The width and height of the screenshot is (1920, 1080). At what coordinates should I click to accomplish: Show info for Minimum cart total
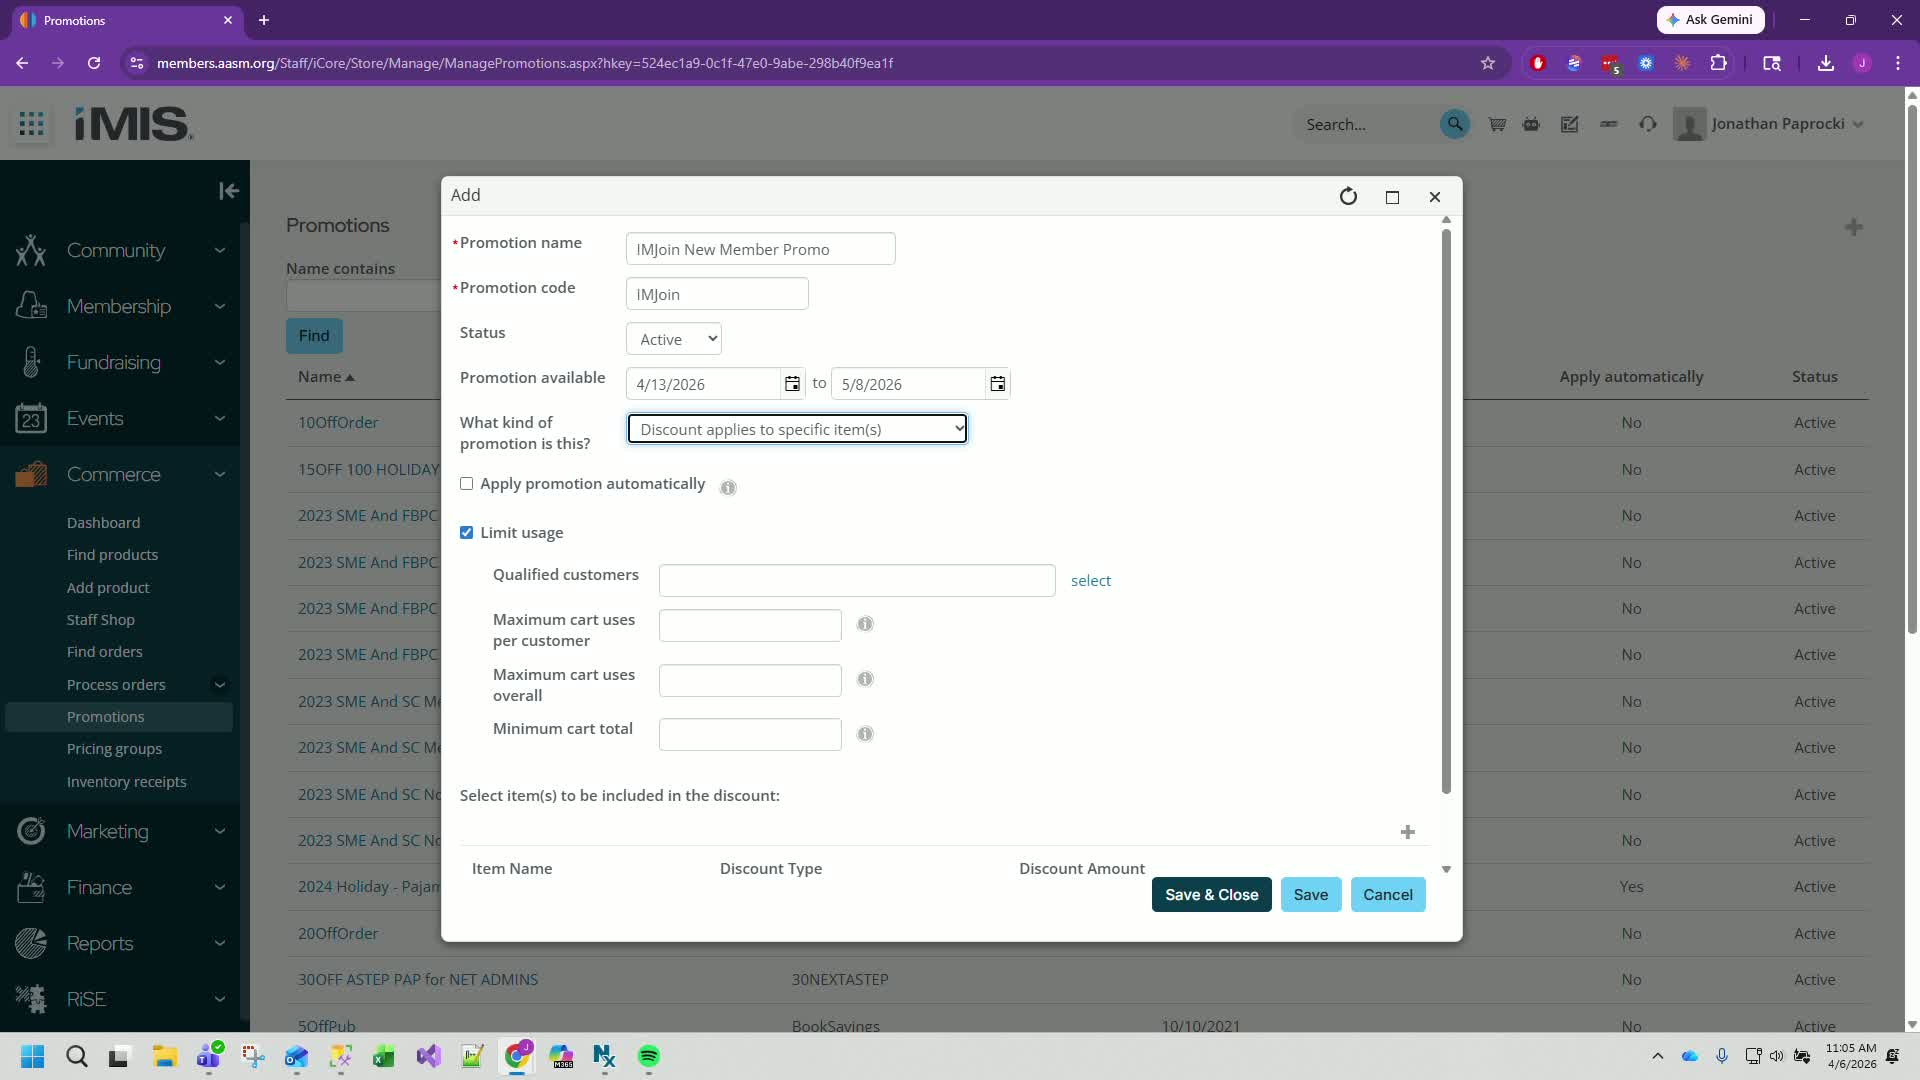tap(865, 734)
